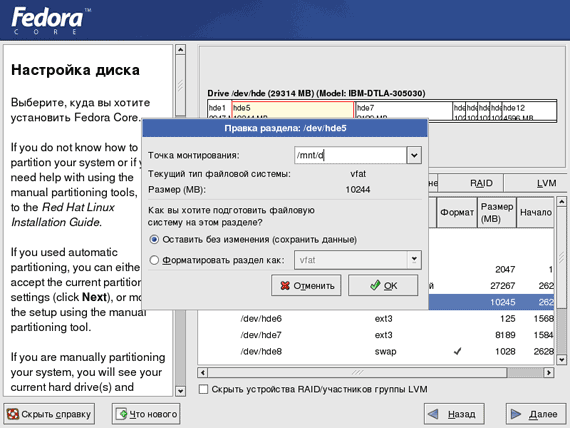Click the 1028 size value
The height and width of the screenshot is (428, 570).
click(505, 351)
